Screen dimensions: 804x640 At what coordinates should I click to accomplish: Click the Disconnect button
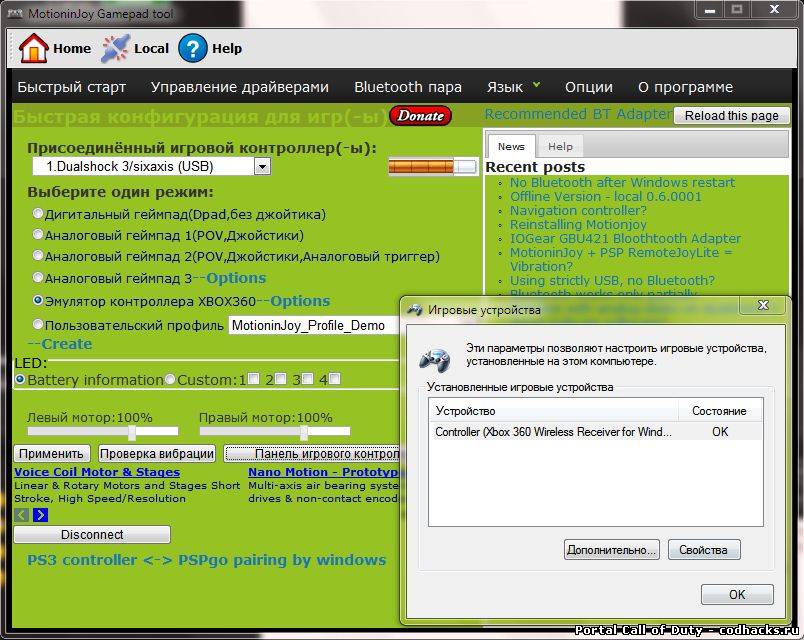click(x=92, y=534)
